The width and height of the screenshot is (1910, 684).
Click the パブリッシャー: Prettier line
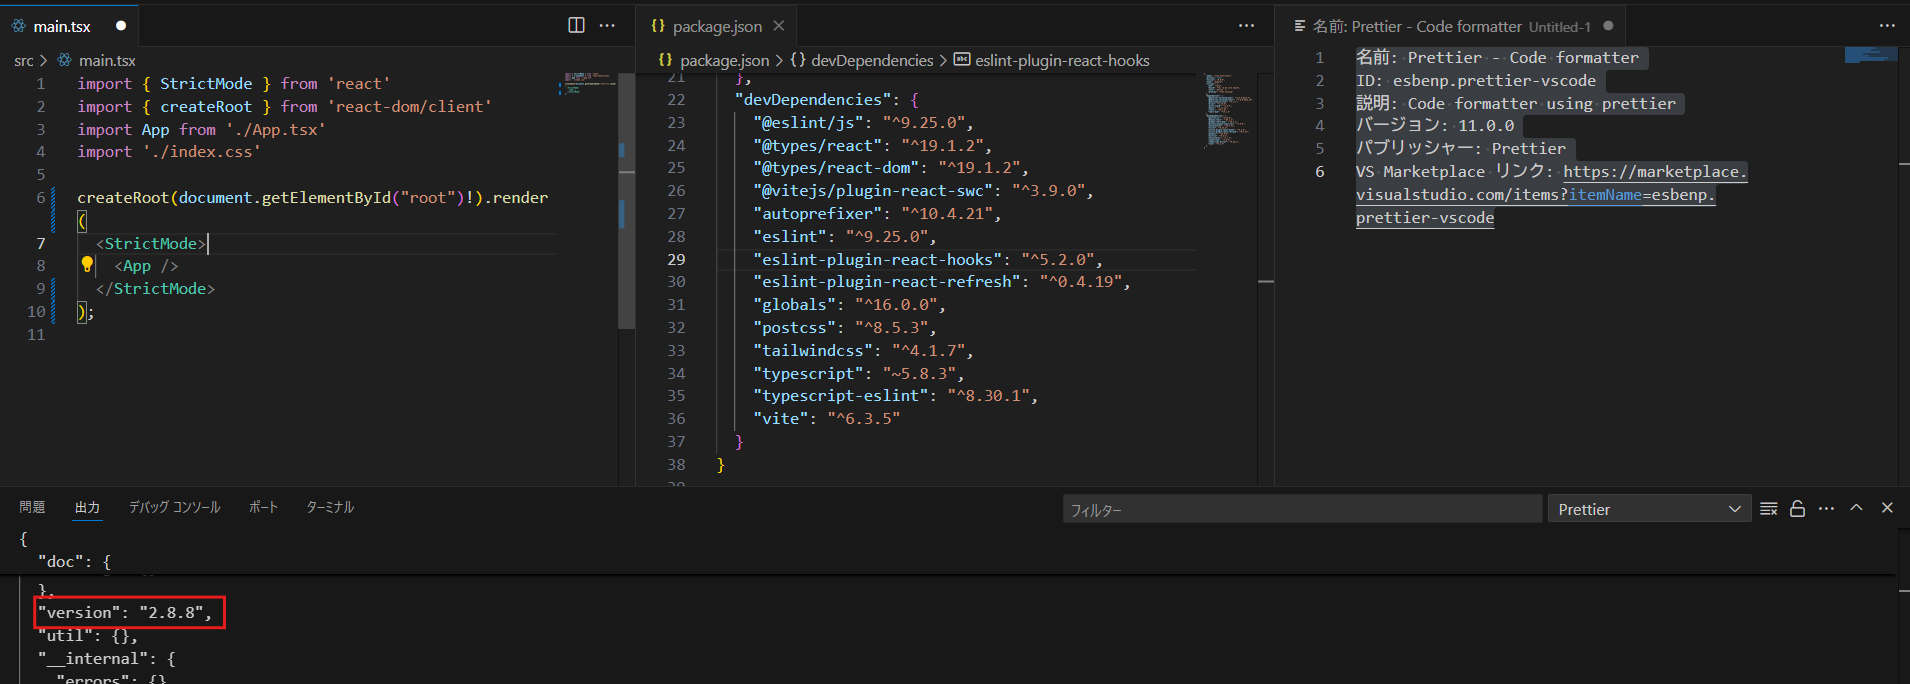1461,148
